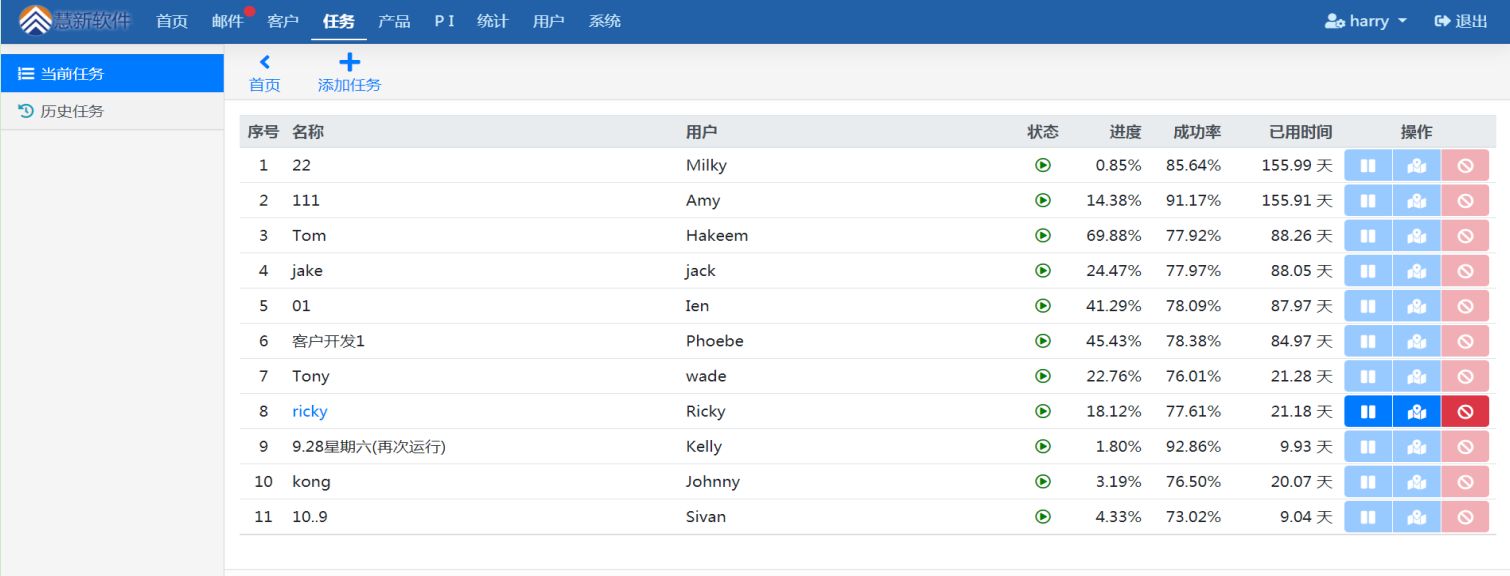The image size is (1510, 576).
Task: Select 当前任务 in the sidebar
Action: [112, 73]
